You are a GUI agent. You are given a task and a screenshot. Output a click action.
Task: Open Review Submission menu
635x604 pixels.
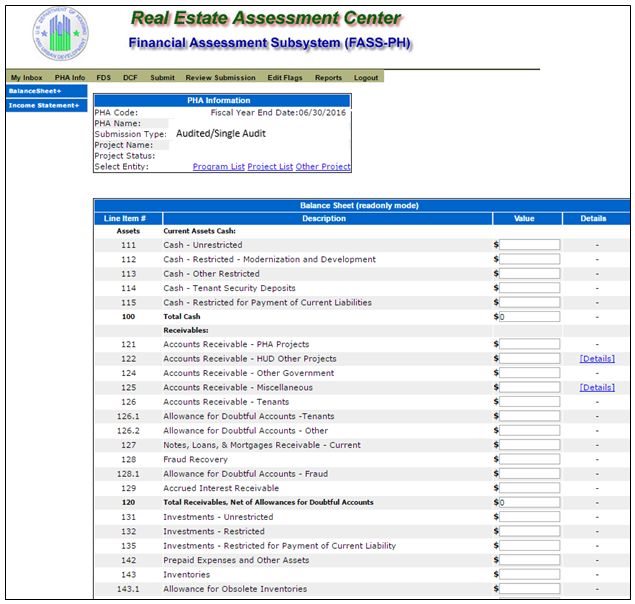click(220, 77)
